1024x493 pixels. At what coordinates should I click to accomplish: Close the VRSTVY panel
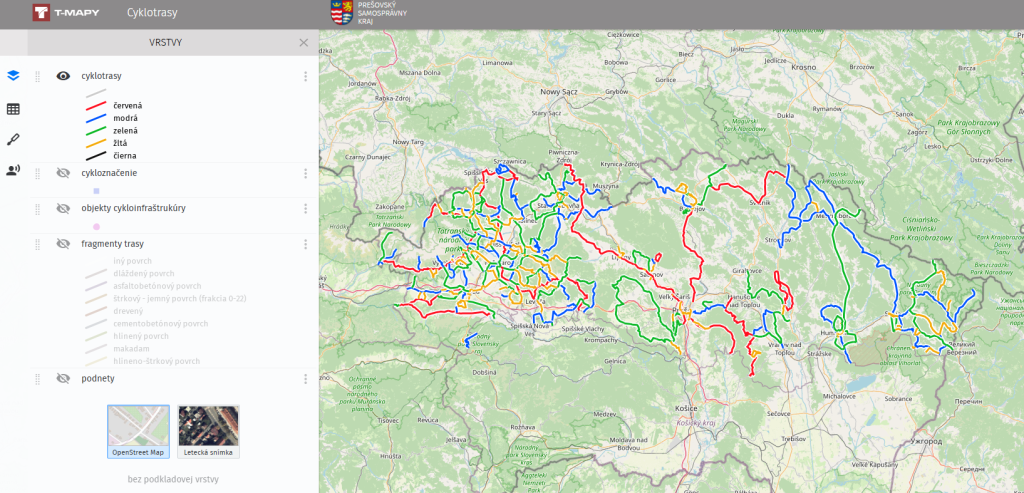click(x=304, y=43)
